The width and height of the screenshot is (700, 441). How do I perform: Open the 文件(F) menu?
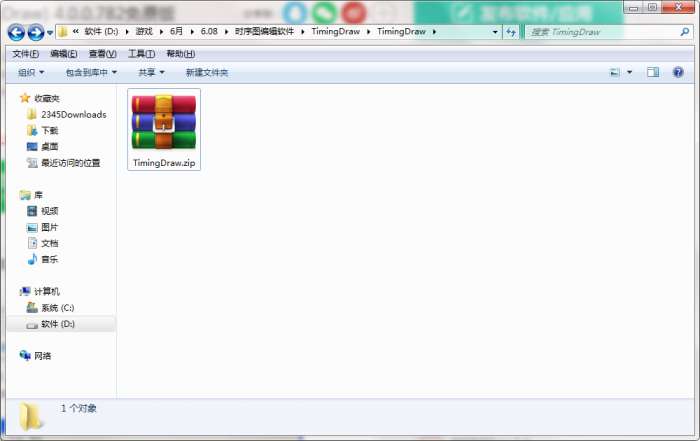coord(25,54)
